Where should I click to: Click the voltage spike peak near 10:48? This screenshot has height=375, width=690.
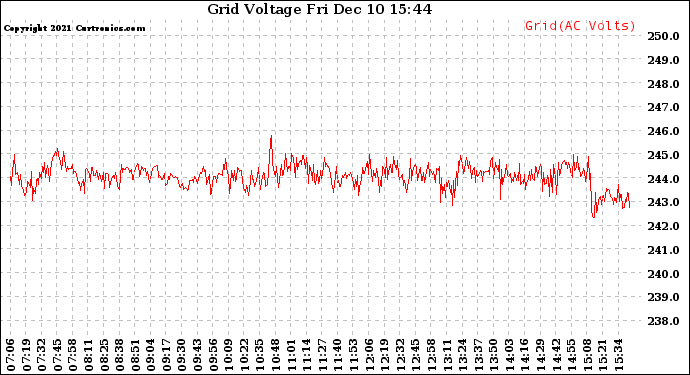tap(271, 136)
